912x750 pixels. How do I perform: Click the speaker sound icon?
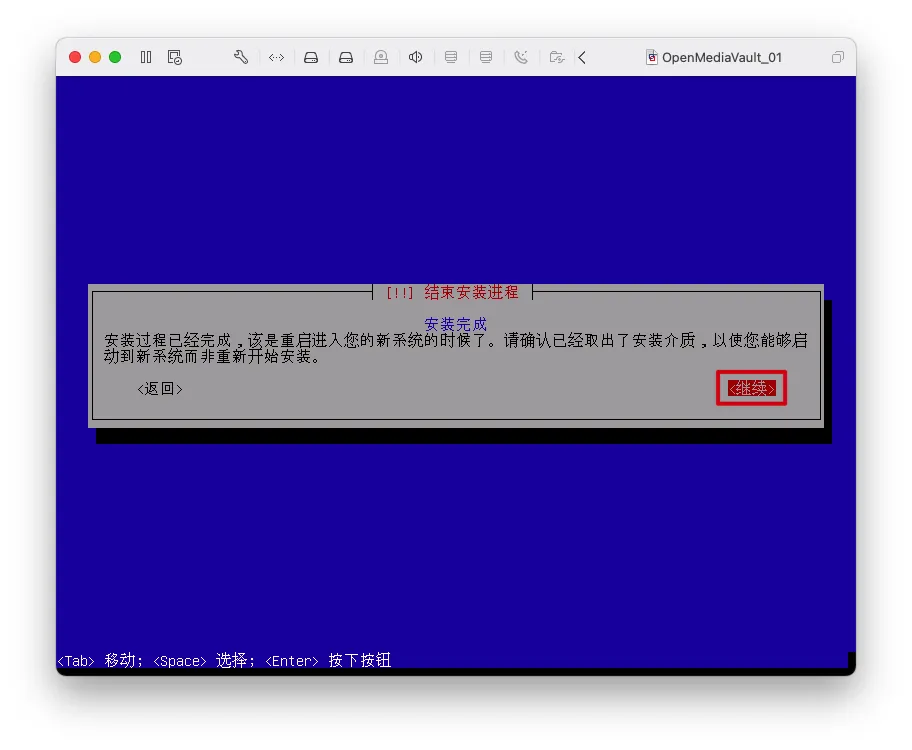pyautogui.click(x=415, y=57)
